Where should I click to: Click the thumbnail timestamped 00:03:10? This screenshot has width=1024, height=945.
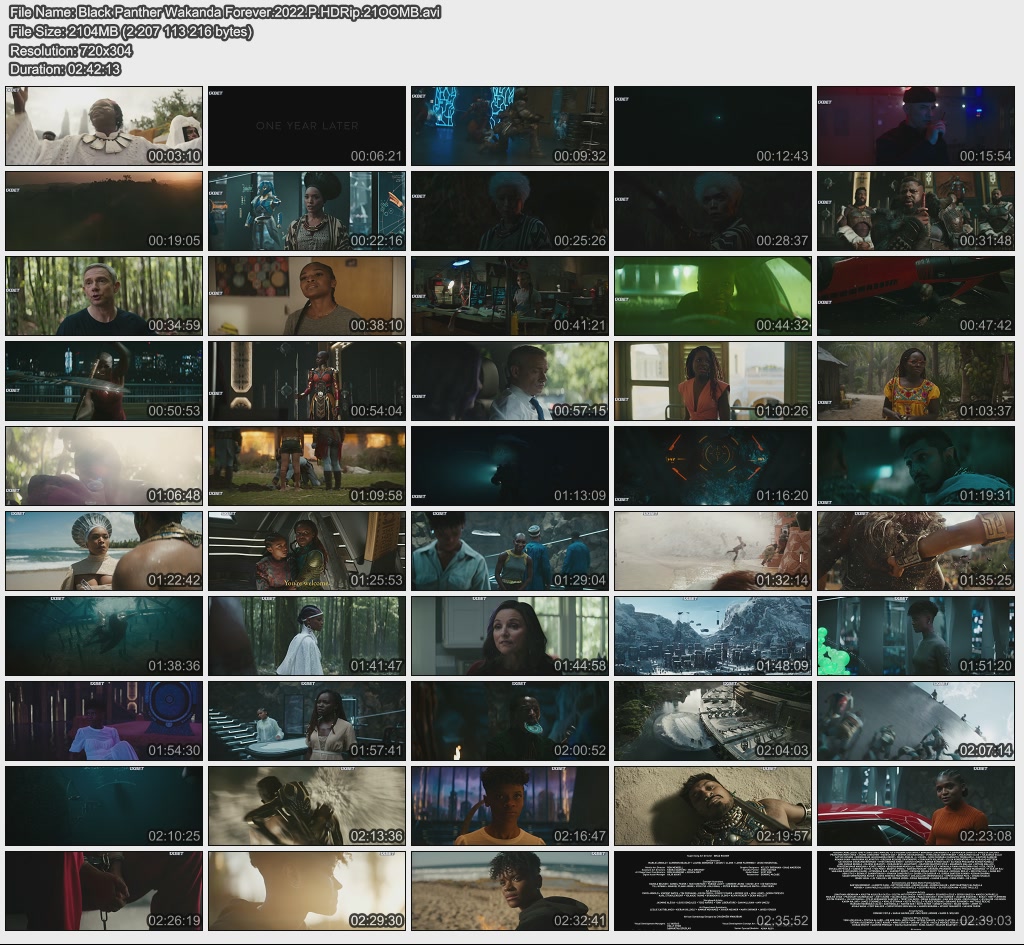pos(104,126)
